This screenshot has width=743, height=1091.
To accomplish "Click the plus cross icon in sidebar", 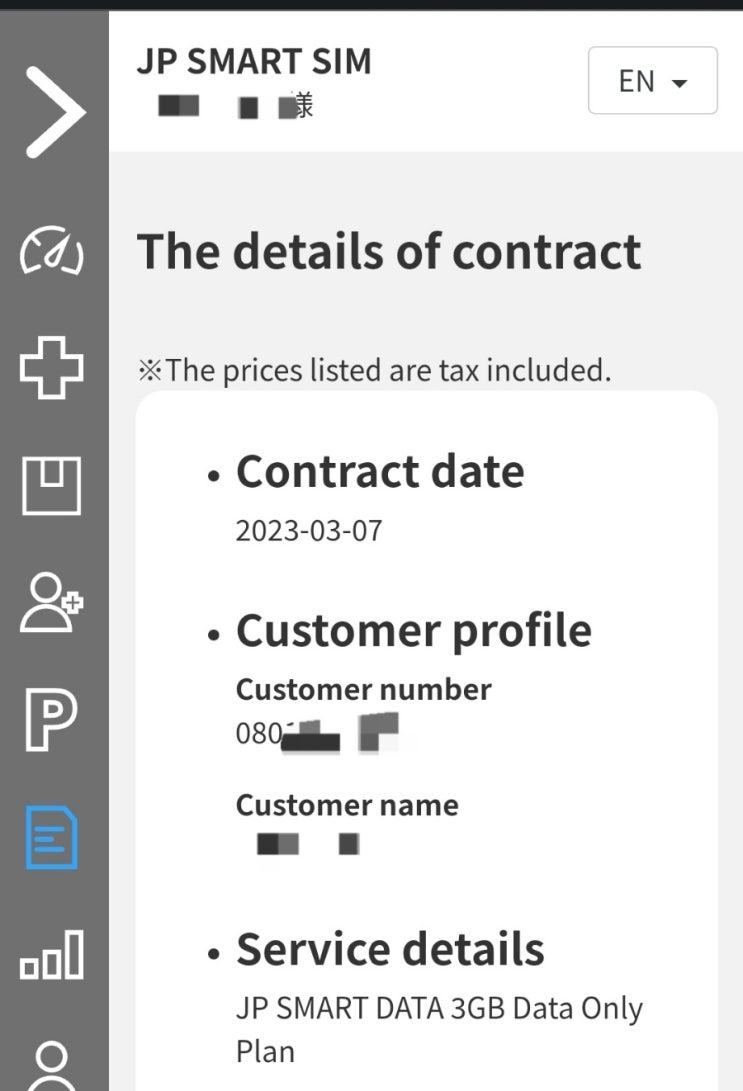I will click(x=52, y=367).
